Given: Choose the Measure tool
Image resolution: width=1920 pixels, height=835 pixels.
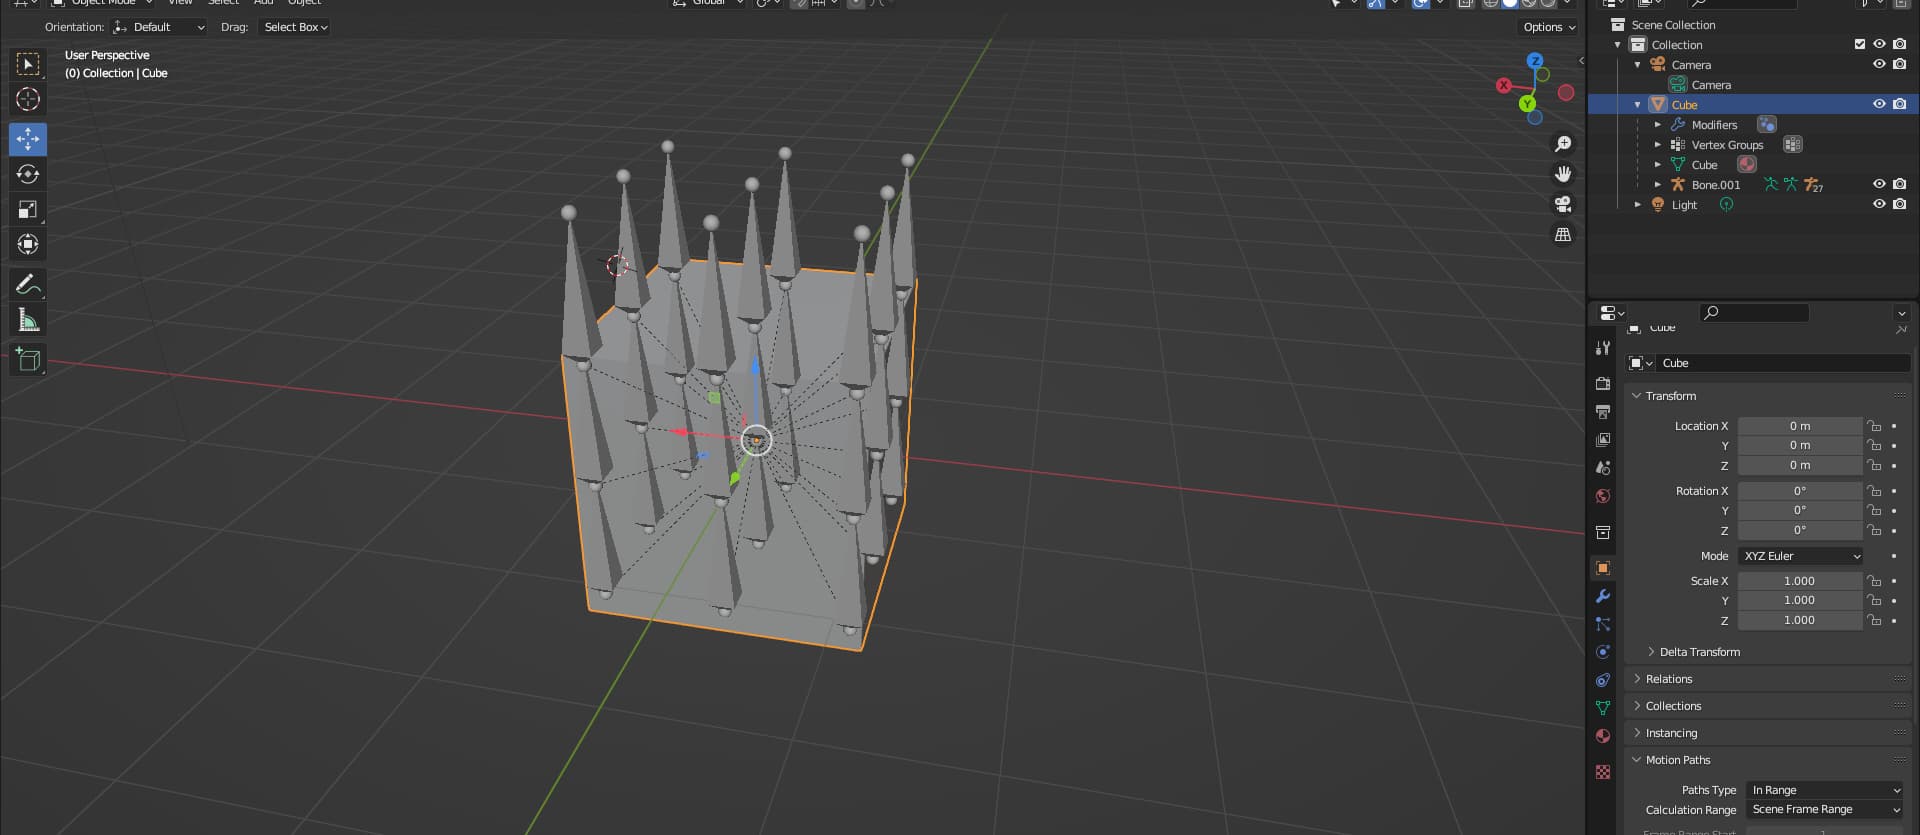Looking at the screenshot, I should click(28, 320).
